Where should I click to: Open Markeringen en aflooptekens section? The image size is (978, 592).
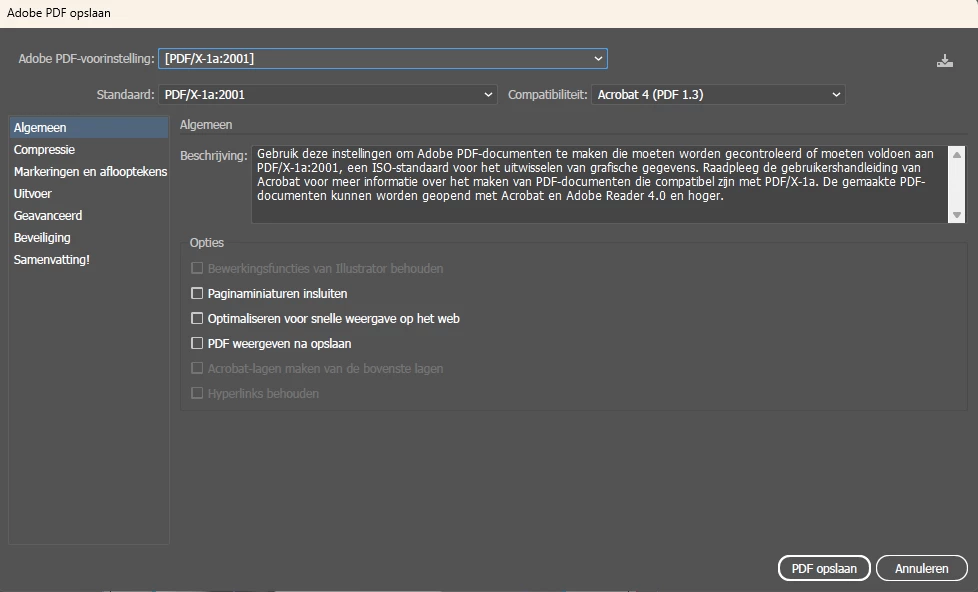pyautogui.click(x=90, y=172)
